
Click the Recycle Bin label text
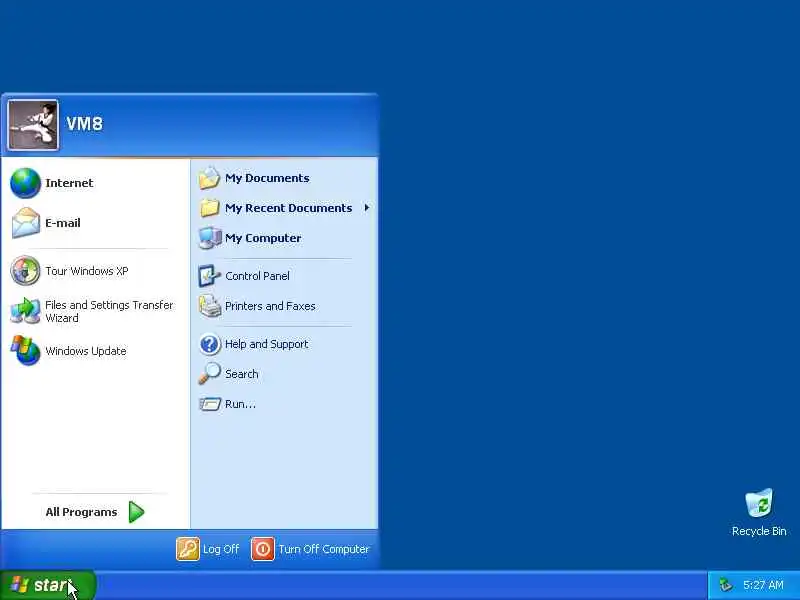point(759,531)
